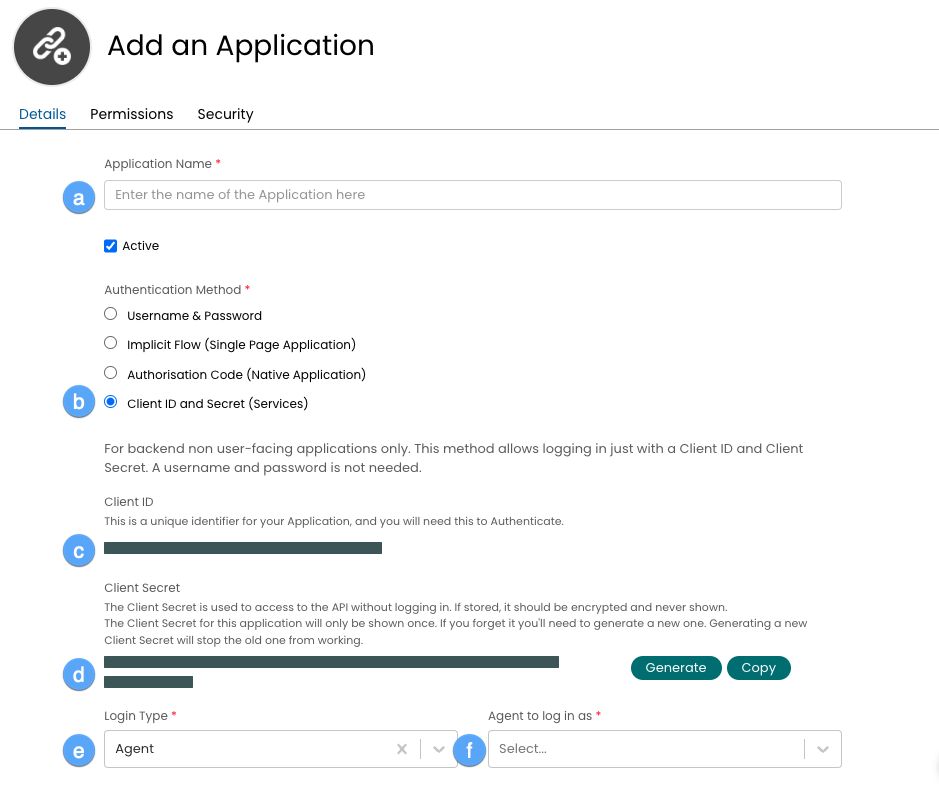Click the Add an Application link icon
The image size is (939, 797).
[52, 47]
